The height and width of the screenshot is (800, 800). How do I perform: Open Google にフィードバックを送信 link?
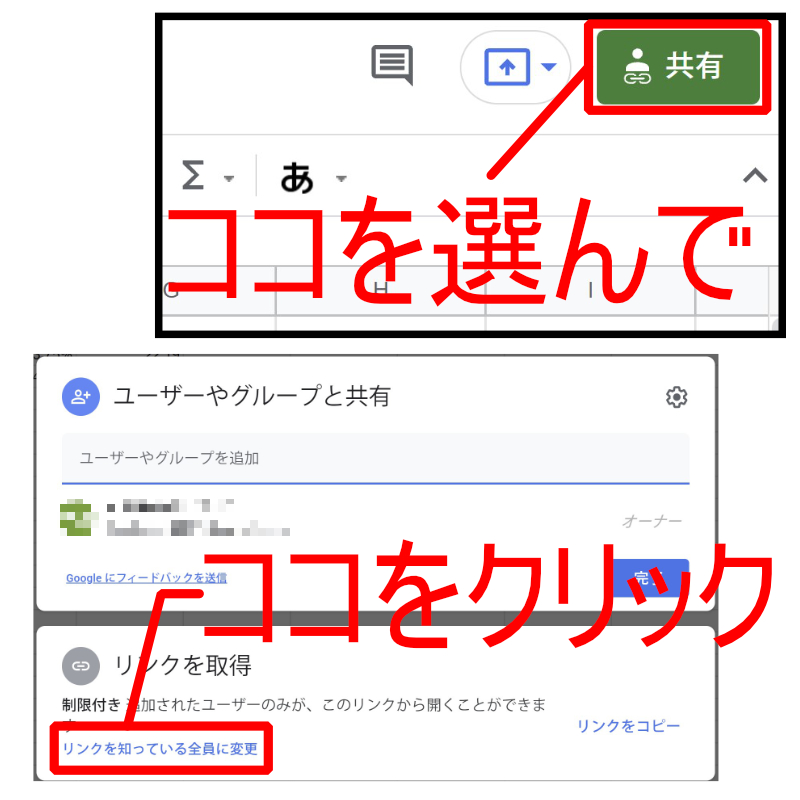(146, 578)
